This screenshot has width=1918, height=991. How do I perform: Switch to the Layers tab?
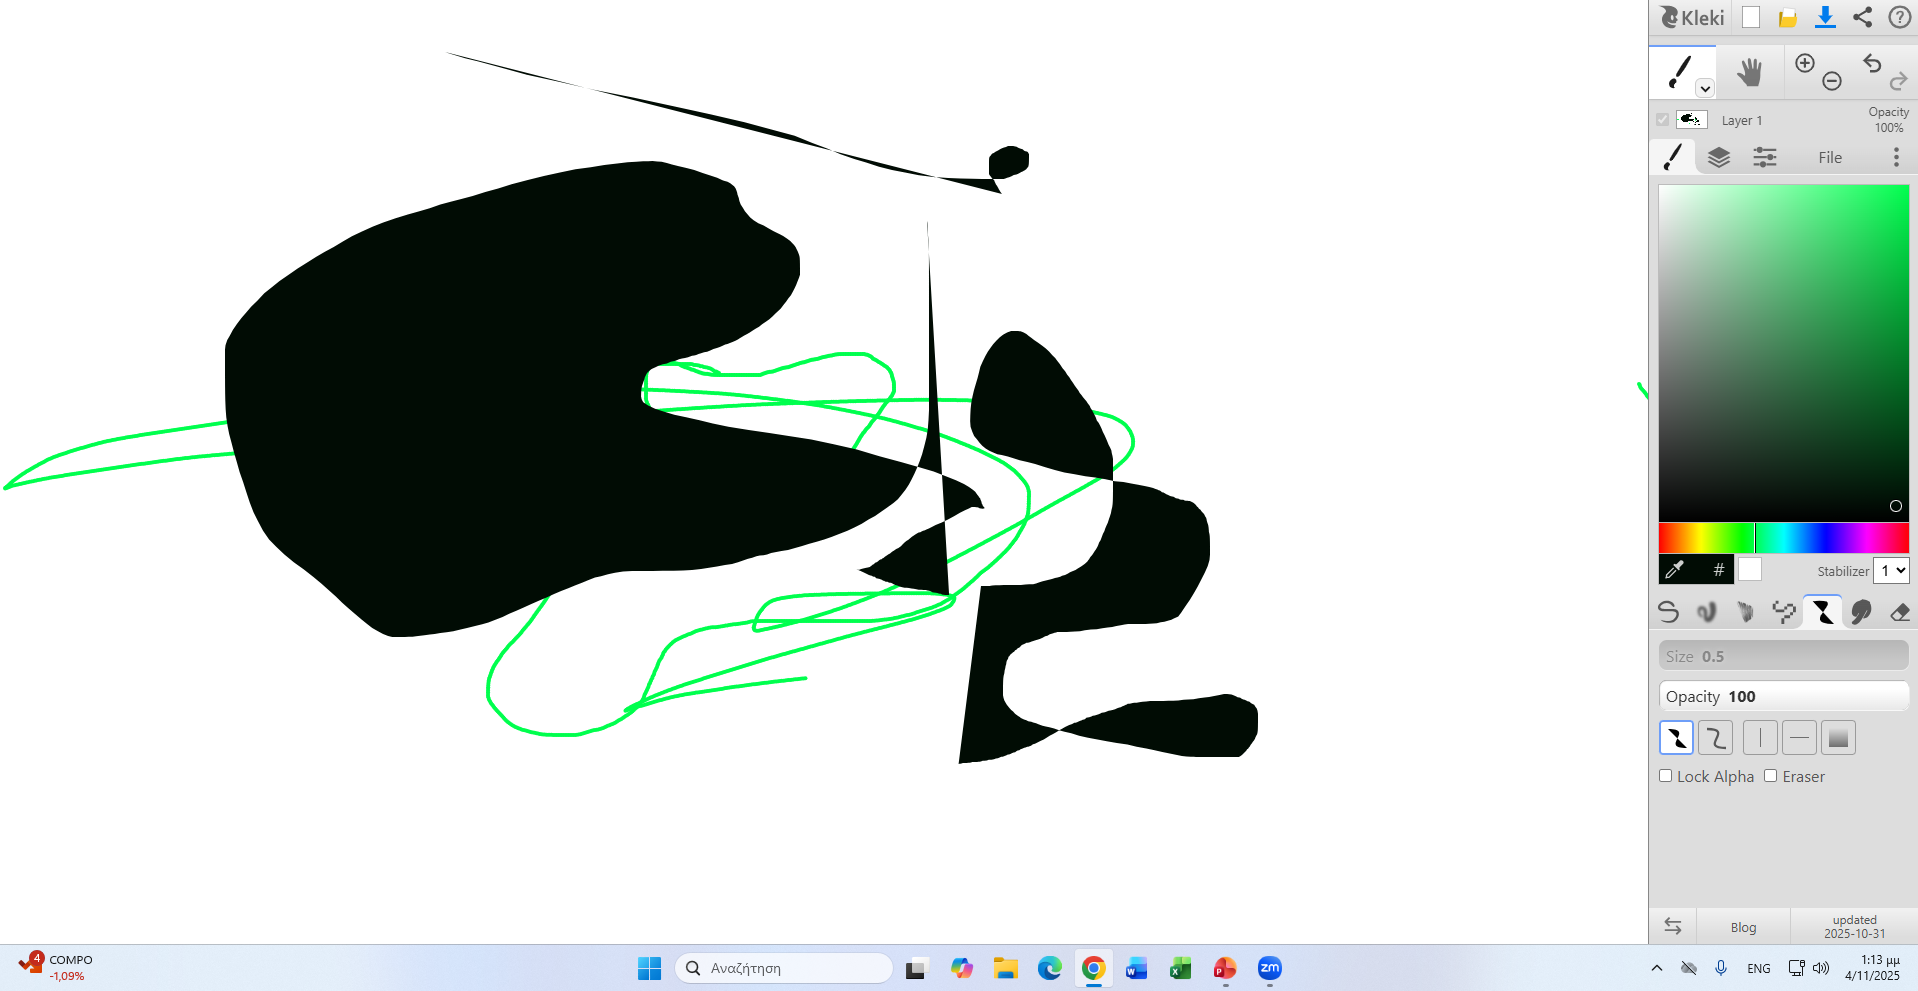tap(1719, 157)
